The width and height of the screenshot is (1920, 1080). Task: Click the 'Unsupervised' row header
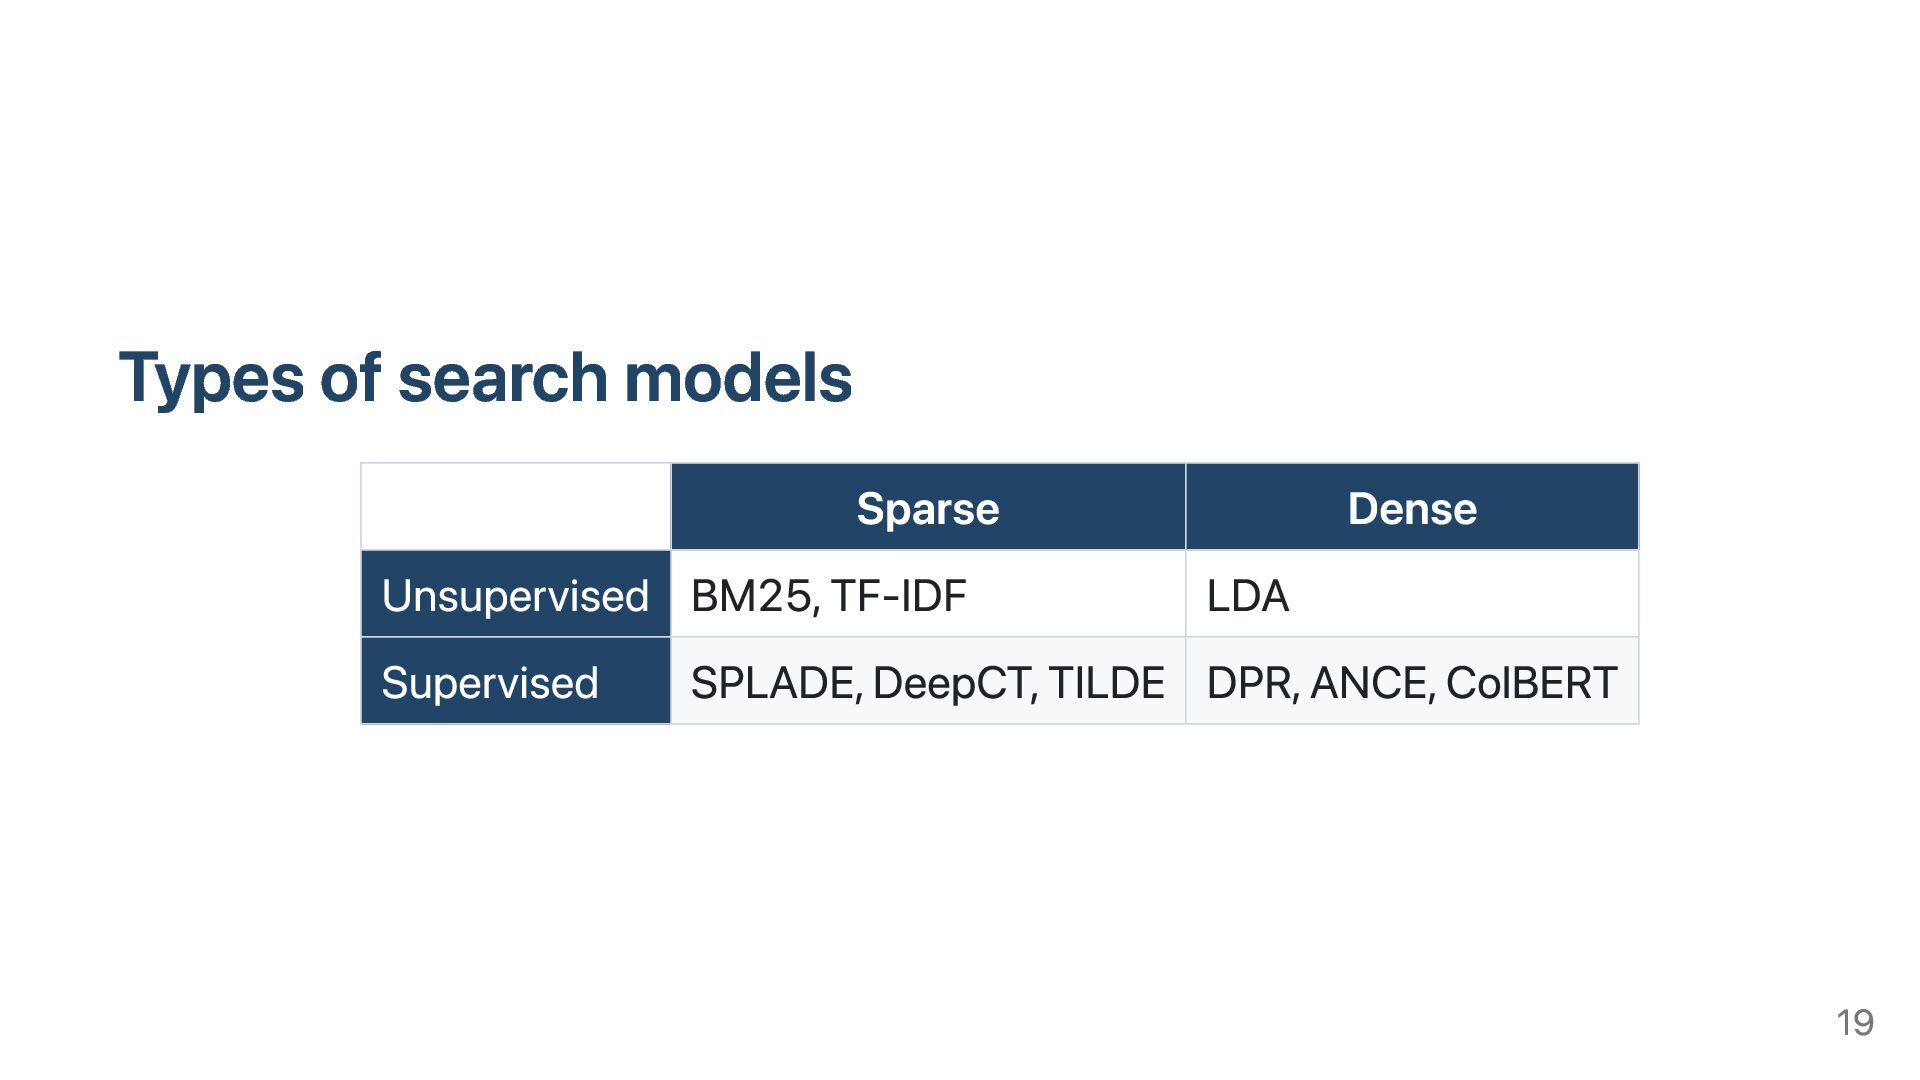pyautogui.click(x=516, y=594)
